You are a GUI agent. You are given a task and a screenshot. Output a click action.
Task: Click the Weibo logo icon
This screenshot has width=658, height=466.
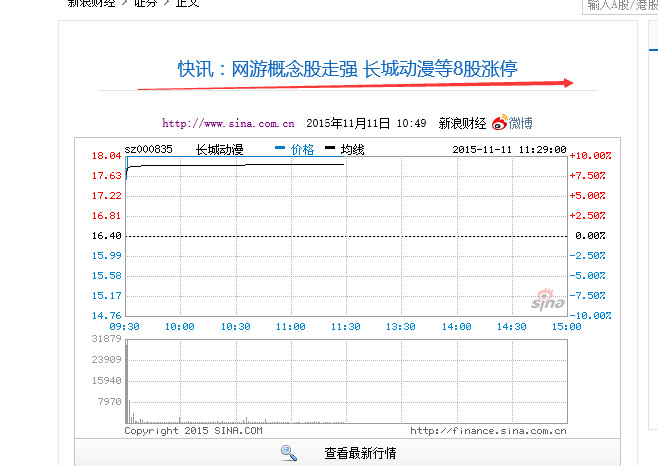tap(500, 123)
